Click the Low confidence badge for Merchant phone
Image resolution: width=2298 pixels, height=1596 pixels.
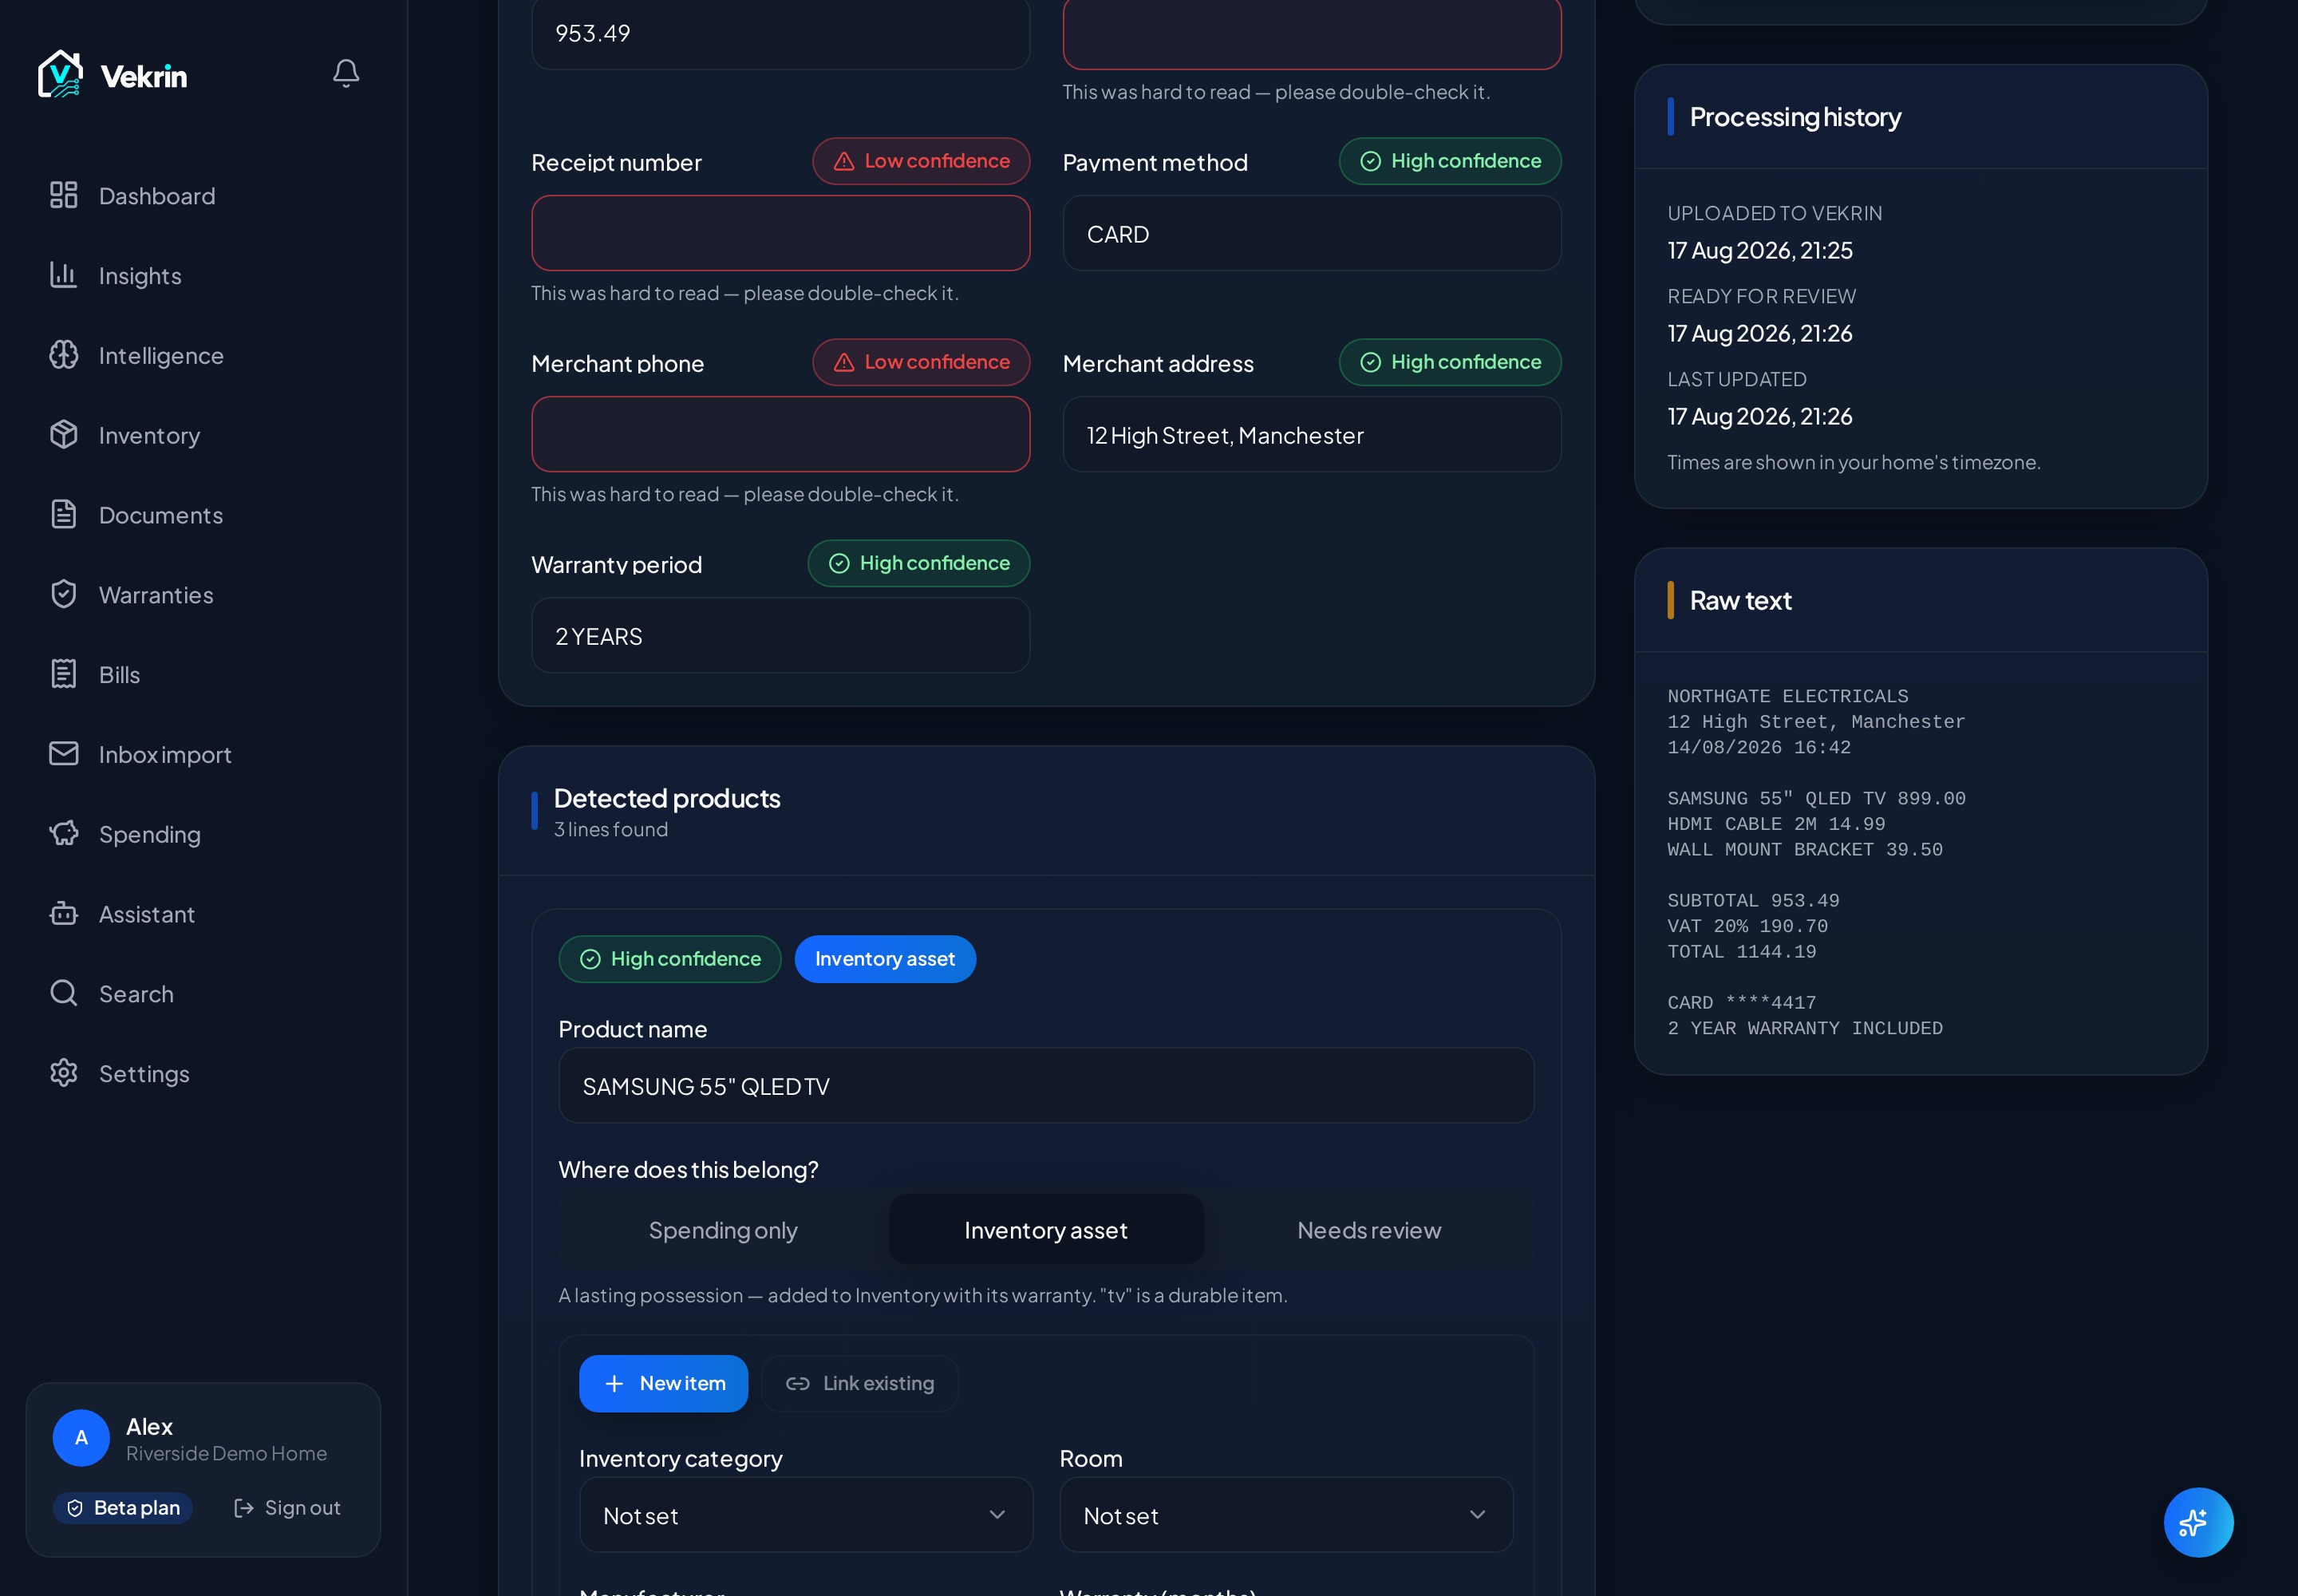tap(921, 362)
